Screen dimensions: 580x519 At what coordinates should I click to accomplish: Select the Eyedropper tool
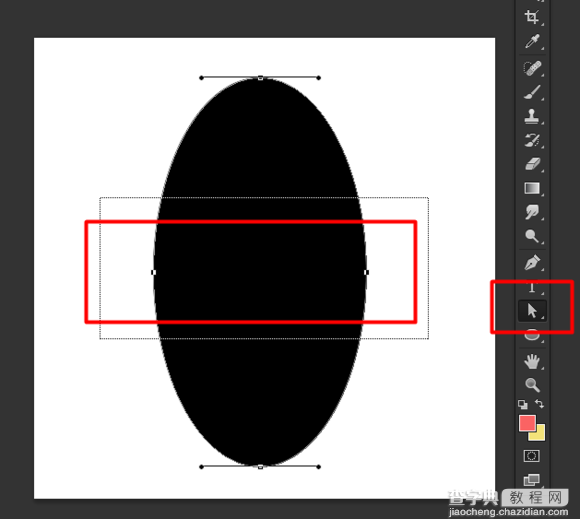(532, 41)
